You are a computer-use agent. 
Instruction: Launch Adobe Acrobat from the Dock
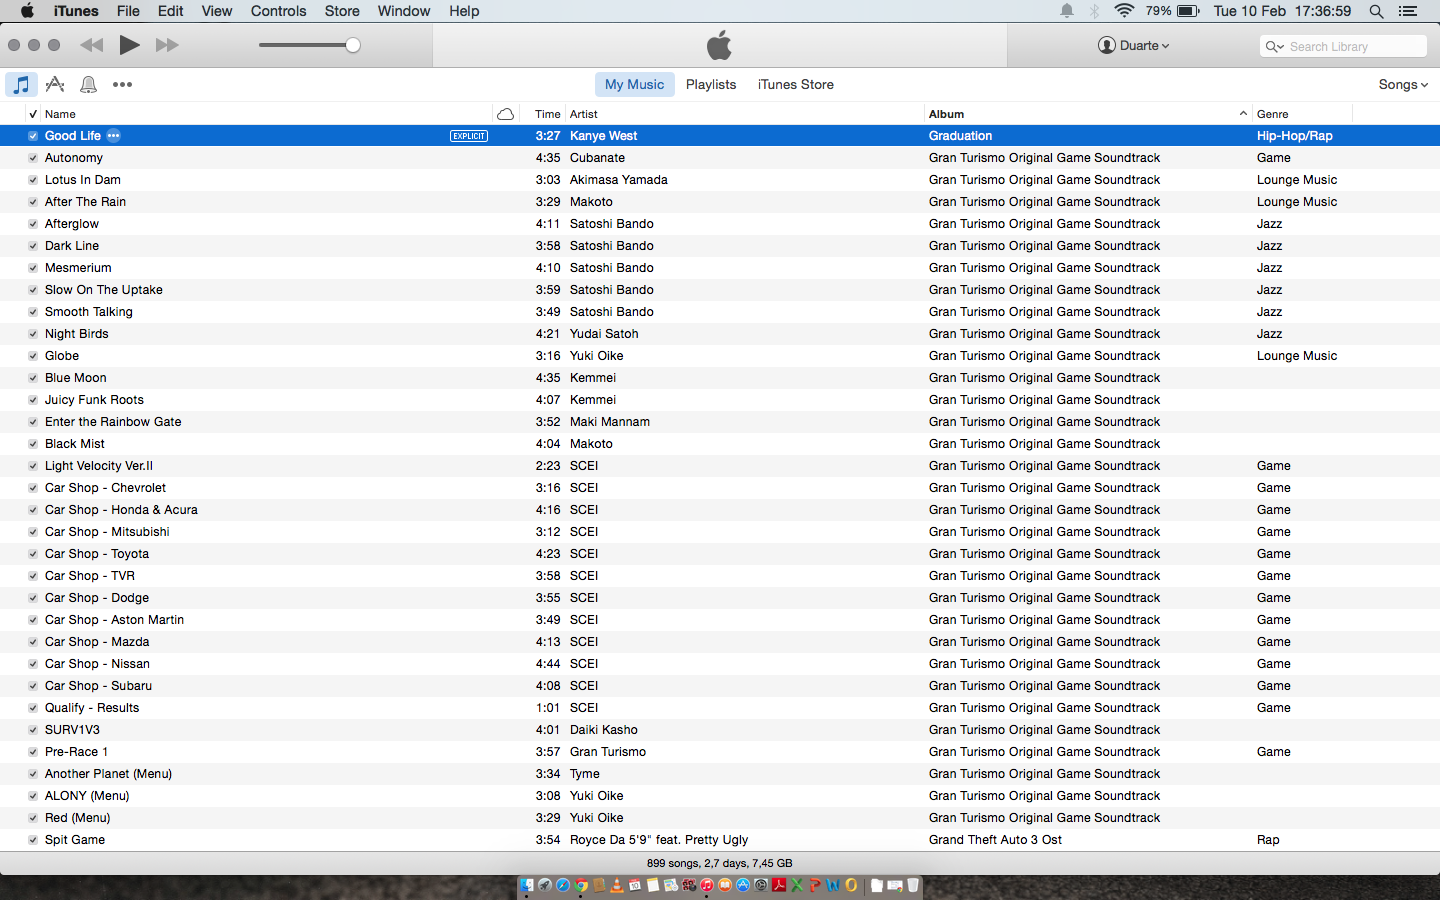click(x=779, y=885)
